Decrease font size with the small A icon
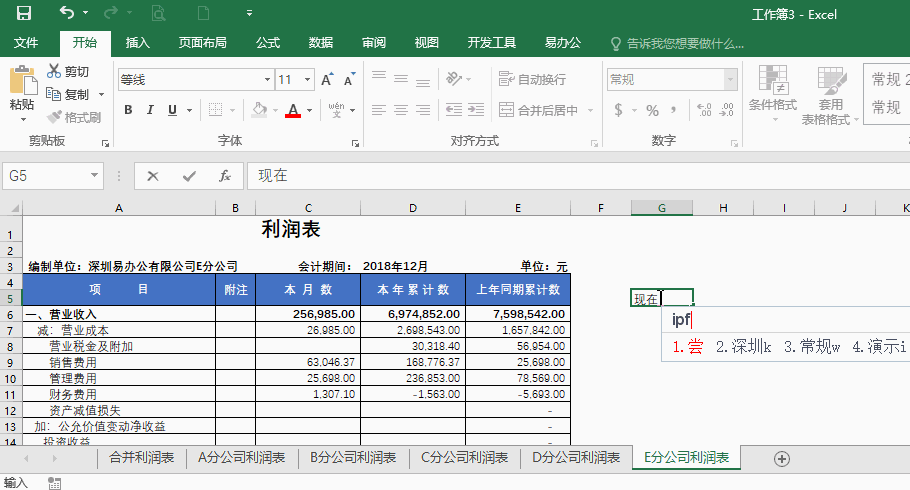 pos(349,80)
